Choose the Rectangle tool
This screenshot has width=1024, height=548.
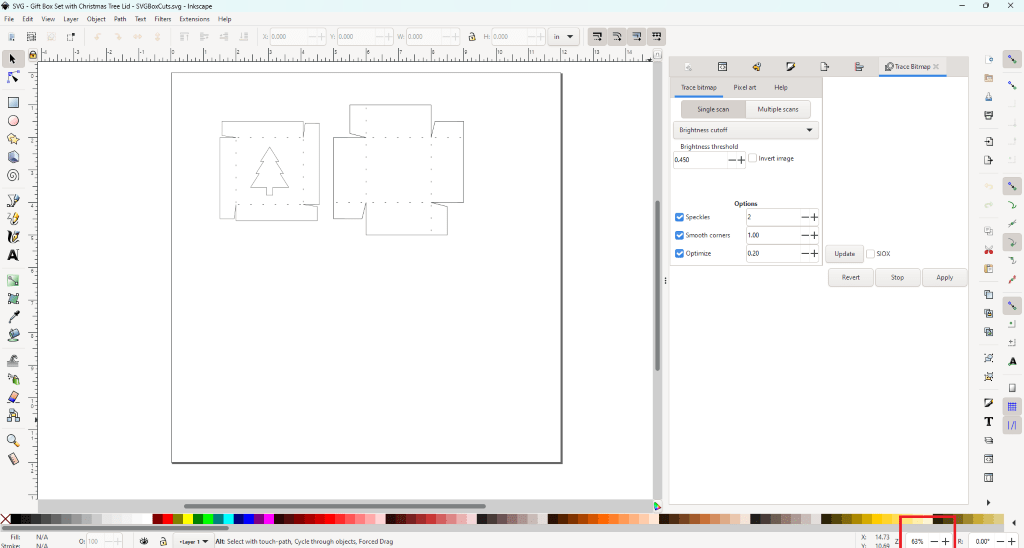coord(13,103)
